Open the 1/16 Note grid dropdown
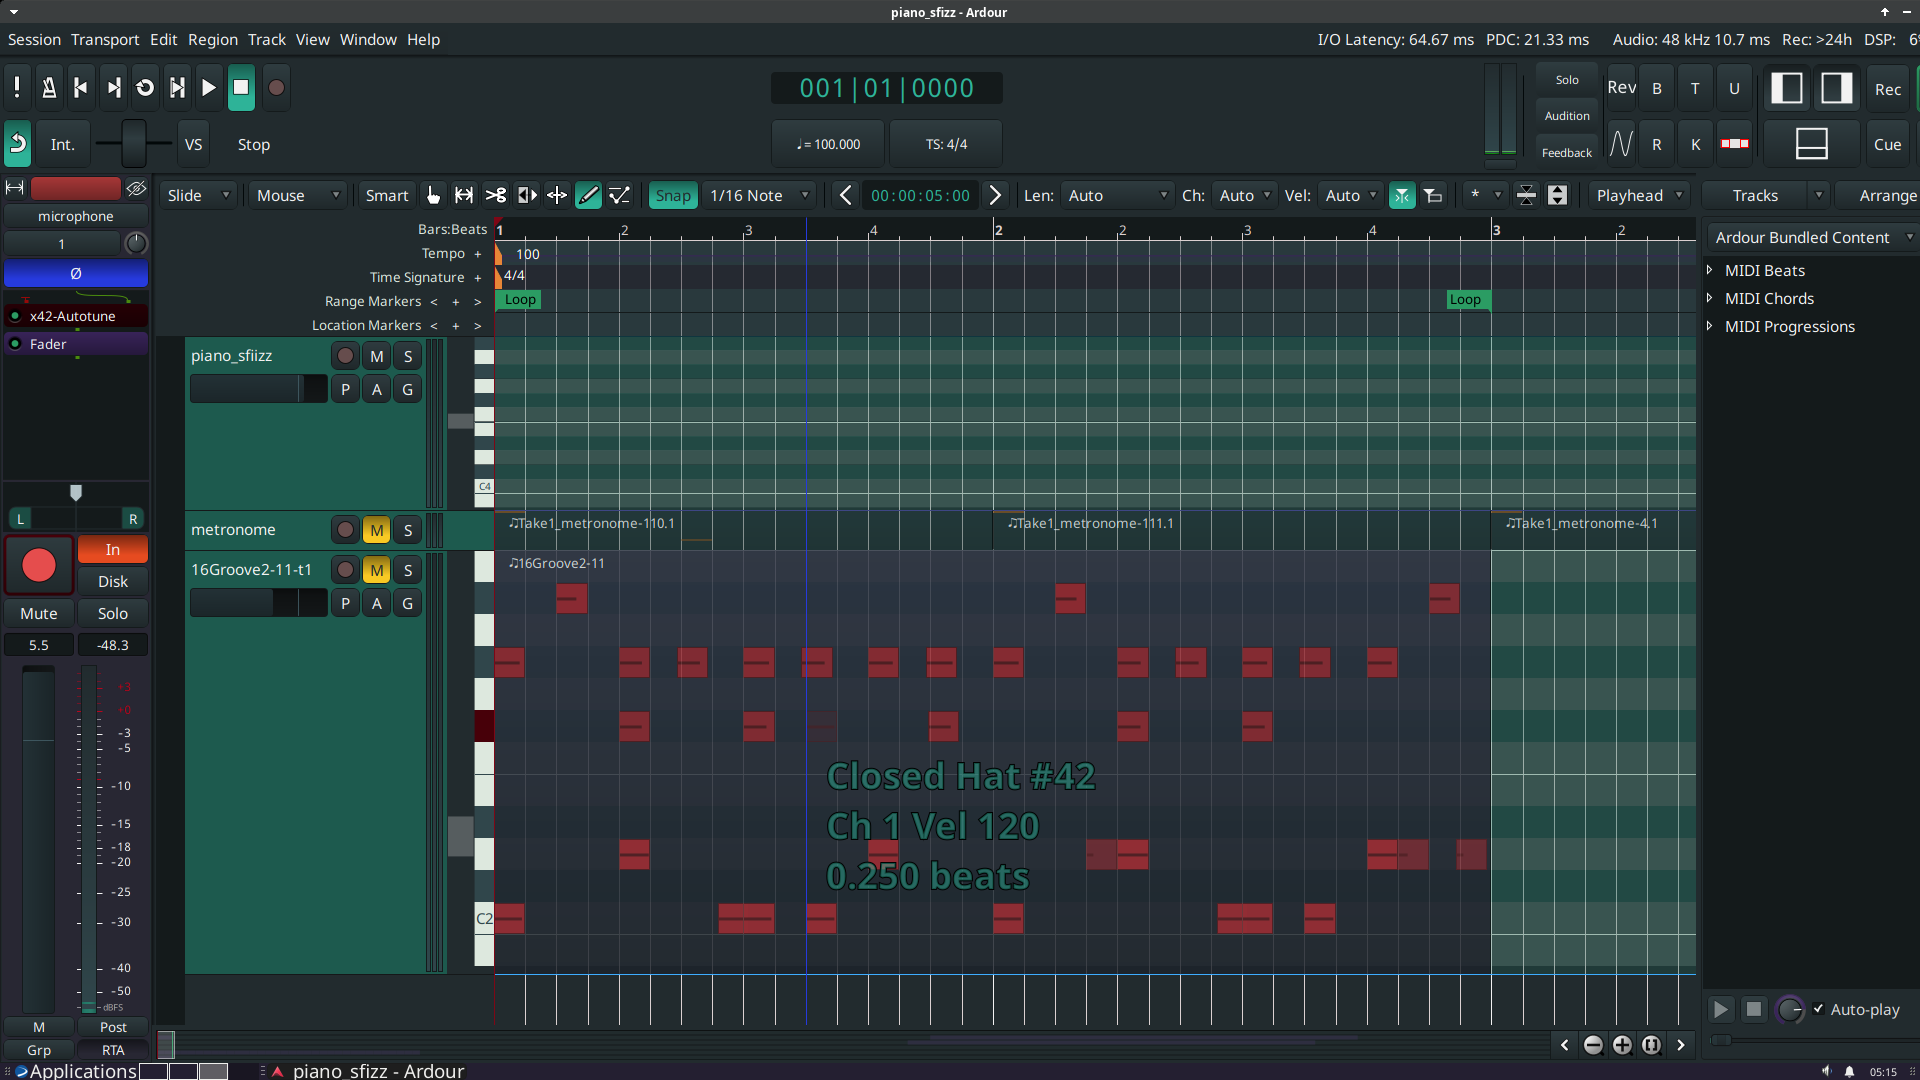This screenshot has width=1920, height=1080. click(x=758, y=195)
